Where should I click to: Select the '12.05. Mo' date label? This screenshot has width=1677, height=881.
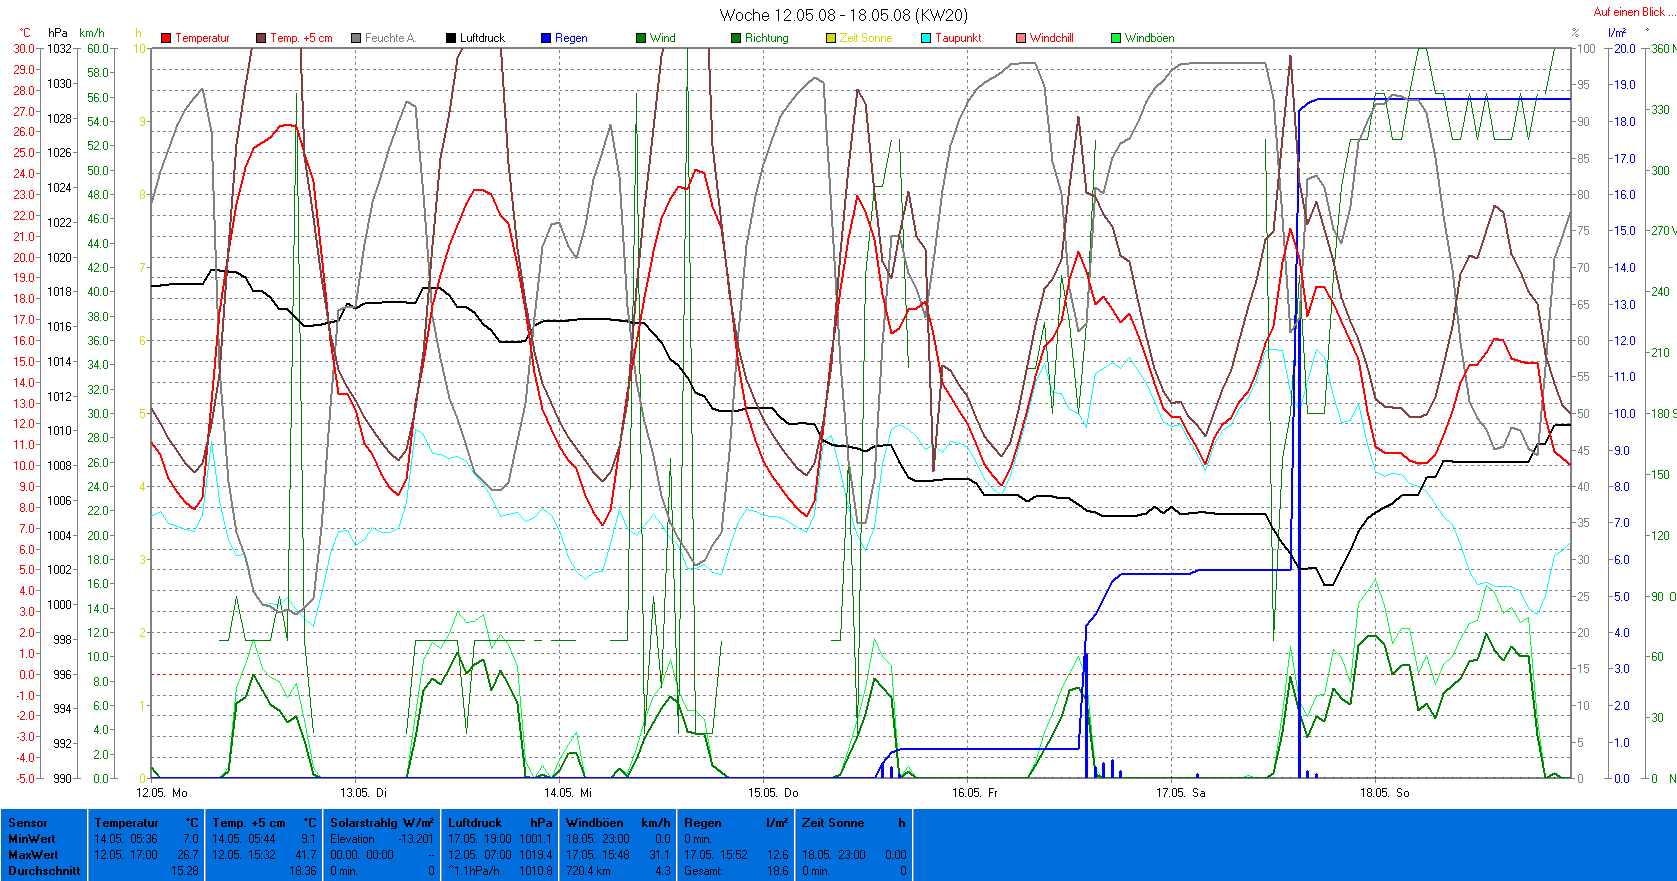click(162, 793)
